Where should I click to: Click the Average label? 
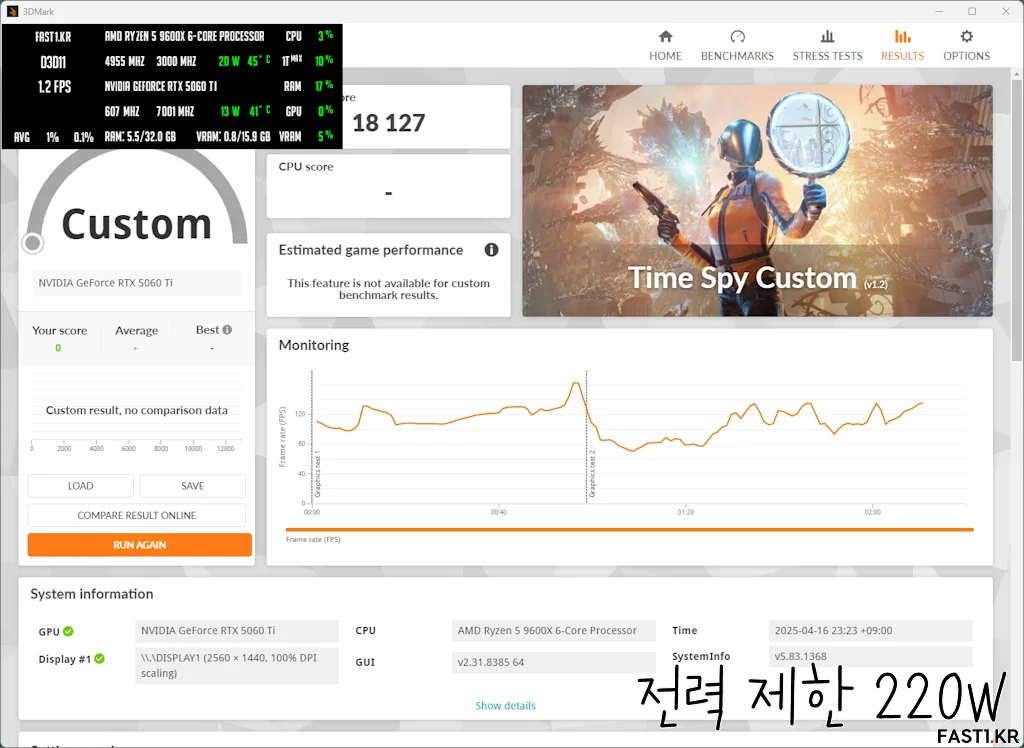pyautogui.click(x=136, y=331)
